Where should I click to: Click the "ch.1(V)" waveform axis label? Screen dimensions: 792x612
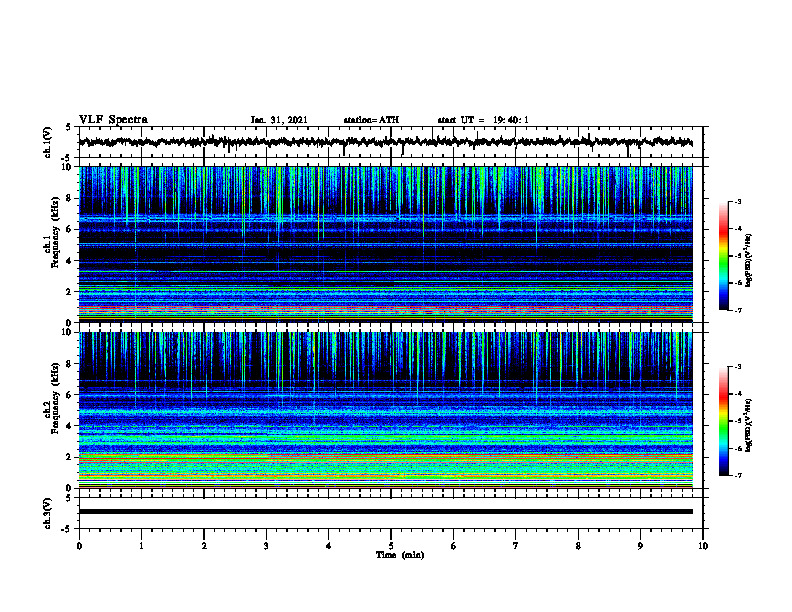[x=48, y=142]
